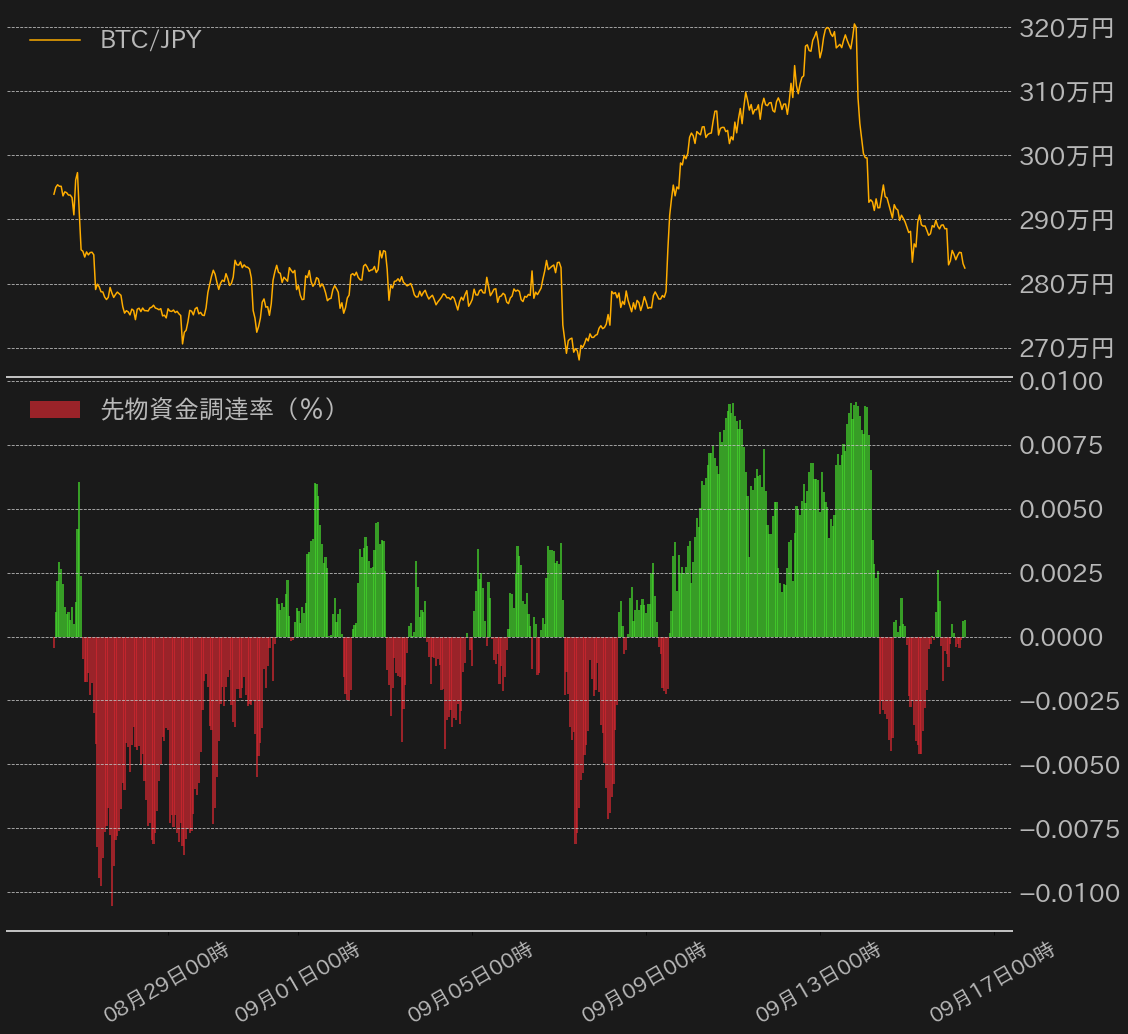Click the 09月09日00時 date axis label
1128x1034 pixels.
pos(645,982)
